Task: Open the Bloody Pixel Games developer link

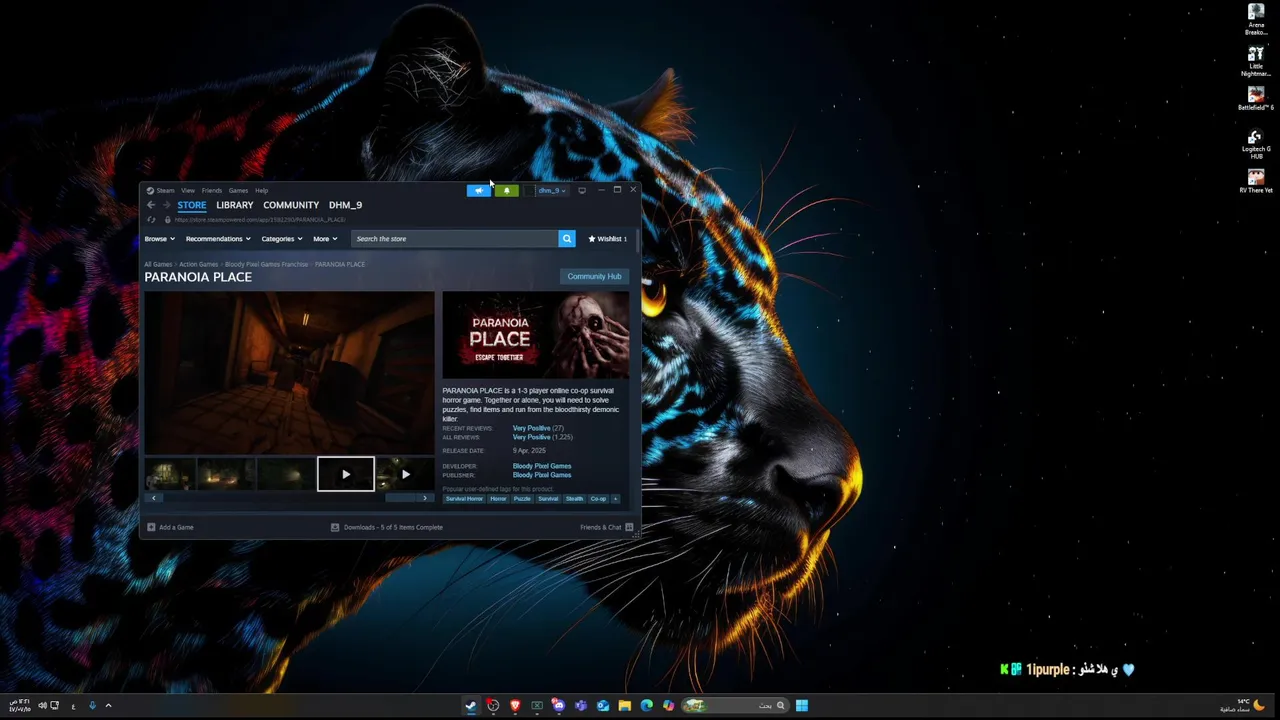Action: pos(542,466)
